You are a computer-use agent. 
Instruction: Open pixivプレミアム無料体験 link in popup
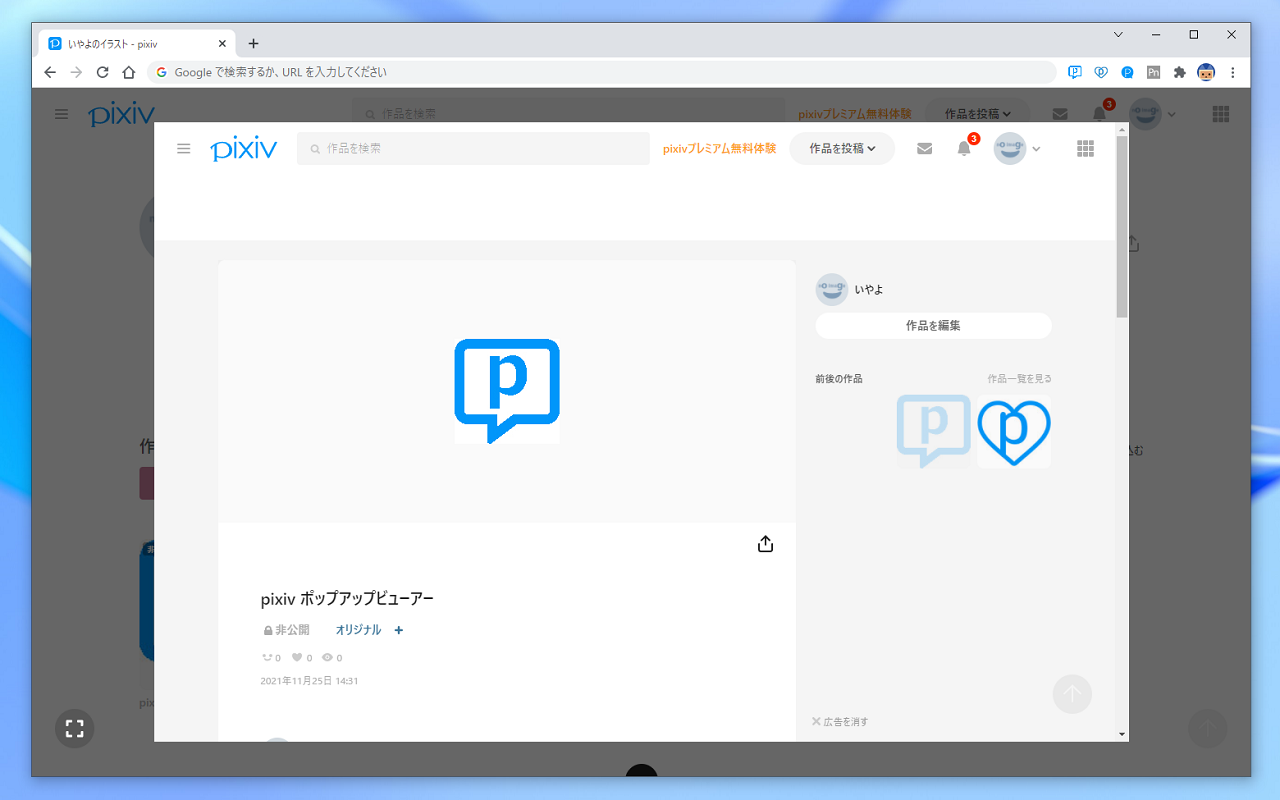point(719,148)
